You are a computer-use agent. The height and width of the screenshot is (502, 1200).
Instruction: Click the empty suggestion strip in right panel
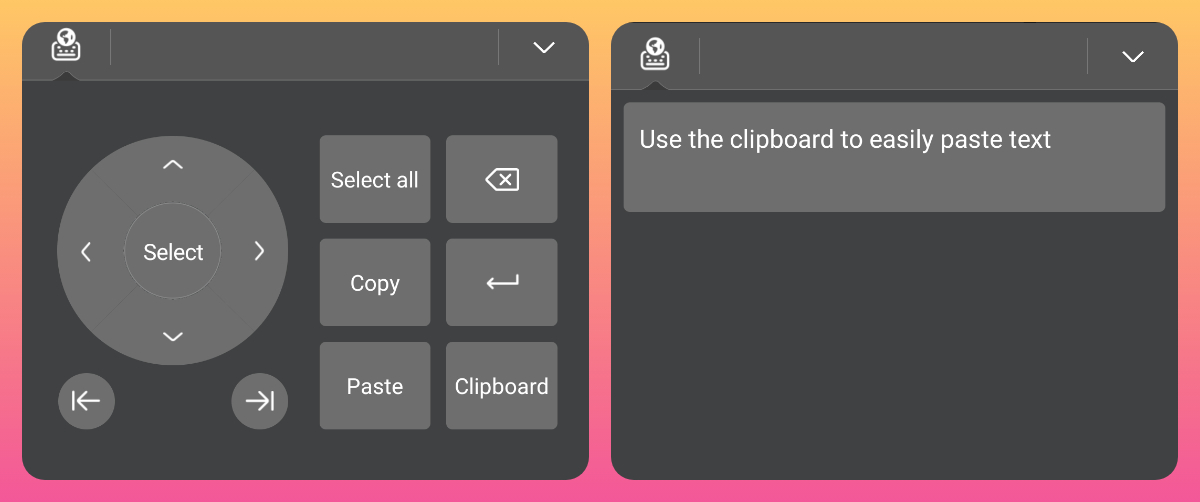pyautogui.click(x=893, y=56)
